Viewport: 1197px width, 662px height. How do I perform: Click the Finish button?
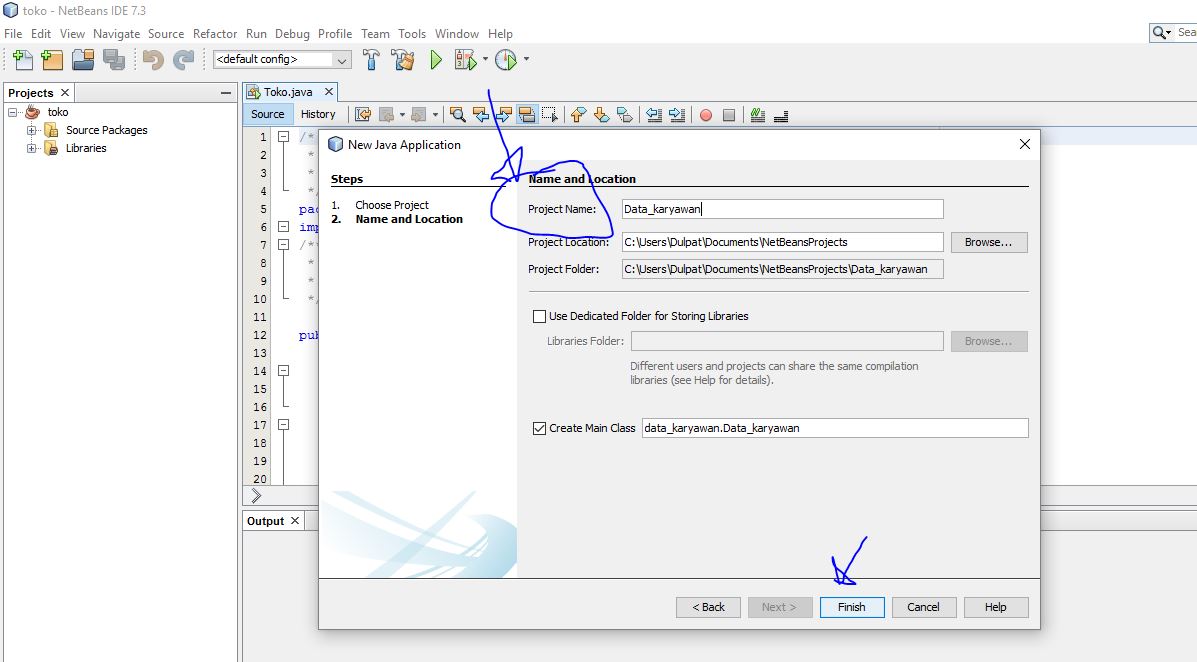(851, 607)
